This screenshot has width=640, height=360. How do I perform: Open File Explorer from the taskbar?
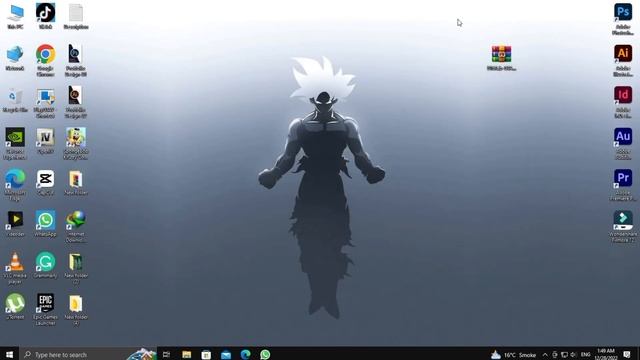(187, 354)
